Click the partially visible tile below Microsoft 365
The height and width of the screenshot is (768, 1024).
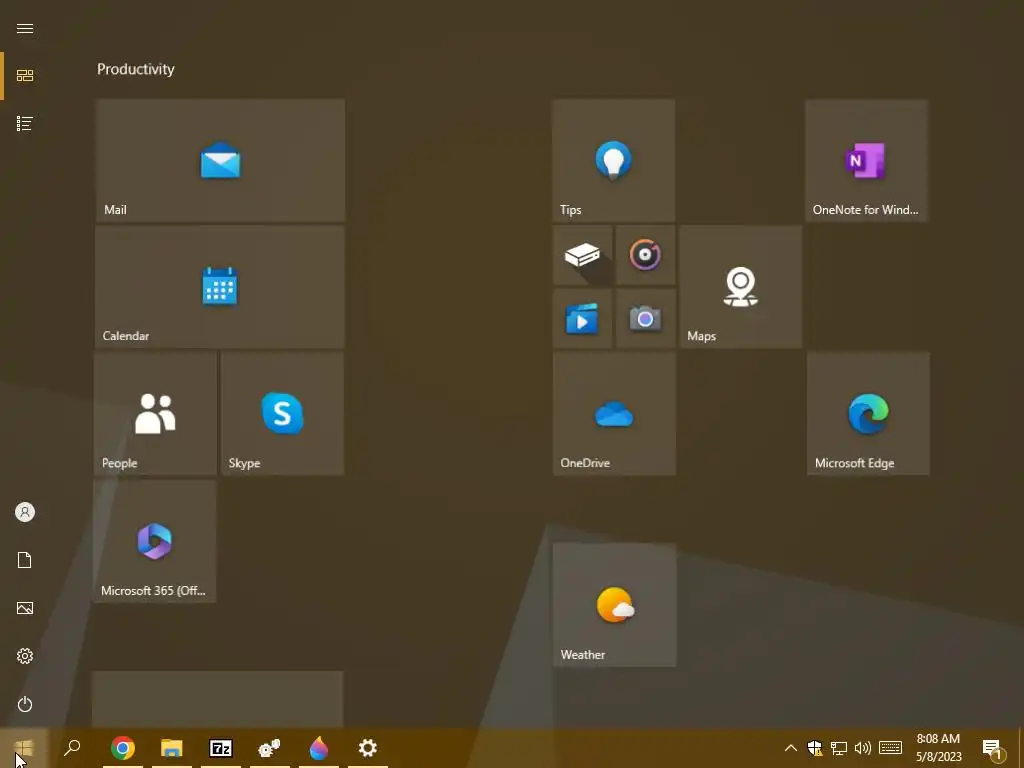tap(217, 699)
